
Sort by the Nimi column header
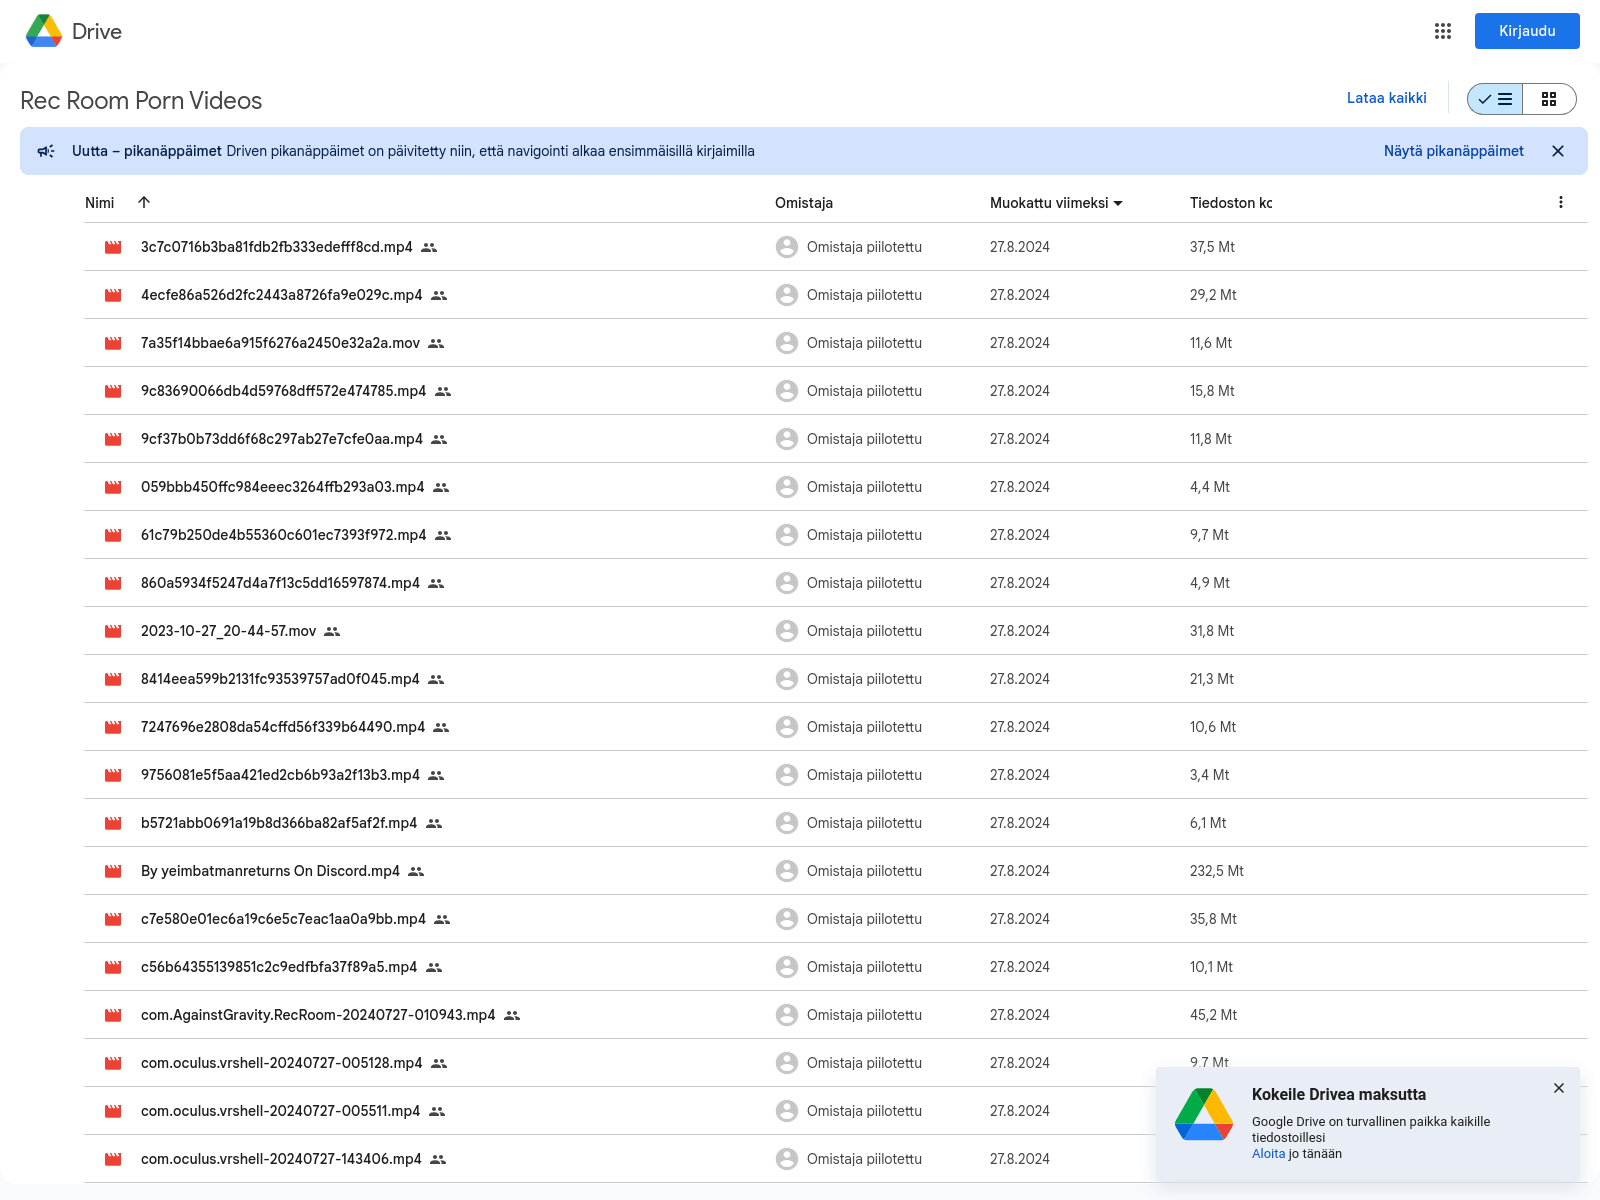tap(100, 203)
